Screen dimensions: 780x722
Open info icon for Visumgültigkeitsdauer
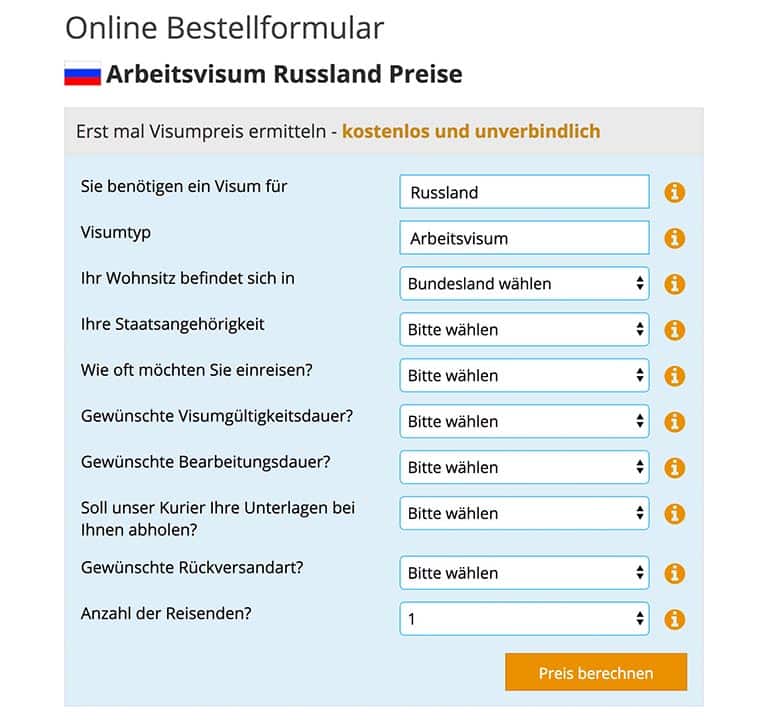(675, 422)
